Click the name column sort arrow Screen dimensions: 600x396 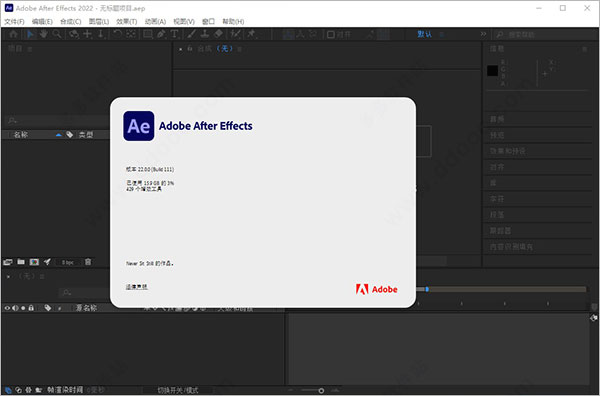(x=59, y=135)
